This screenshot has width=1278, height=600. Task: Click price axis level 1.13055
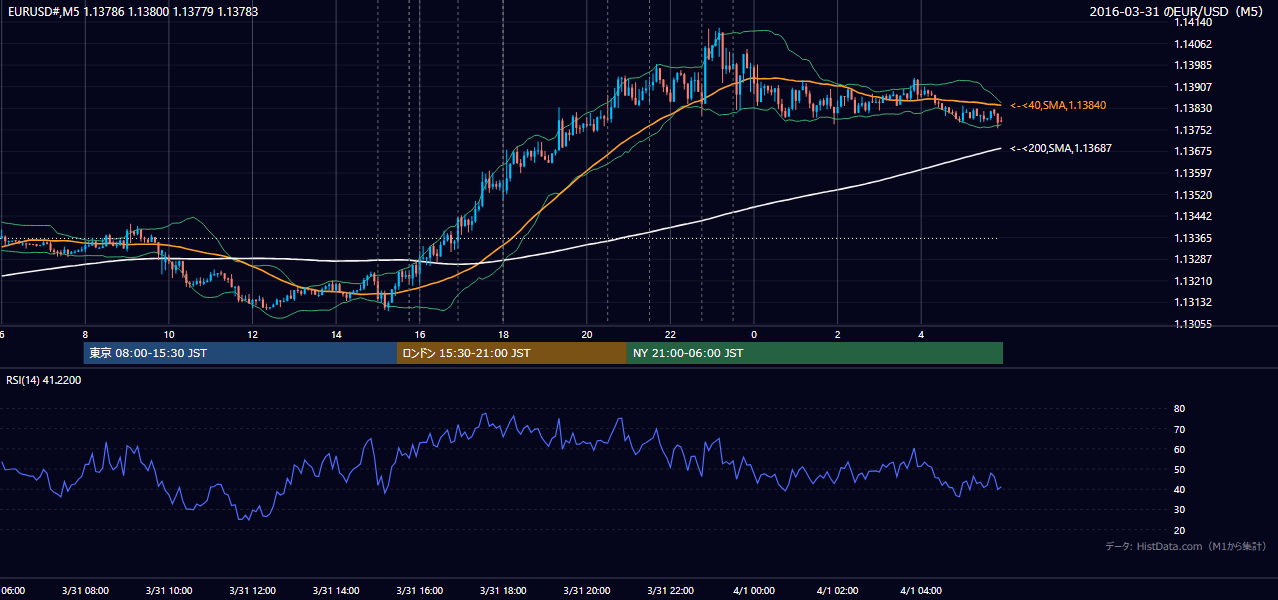pos(1192,324)
